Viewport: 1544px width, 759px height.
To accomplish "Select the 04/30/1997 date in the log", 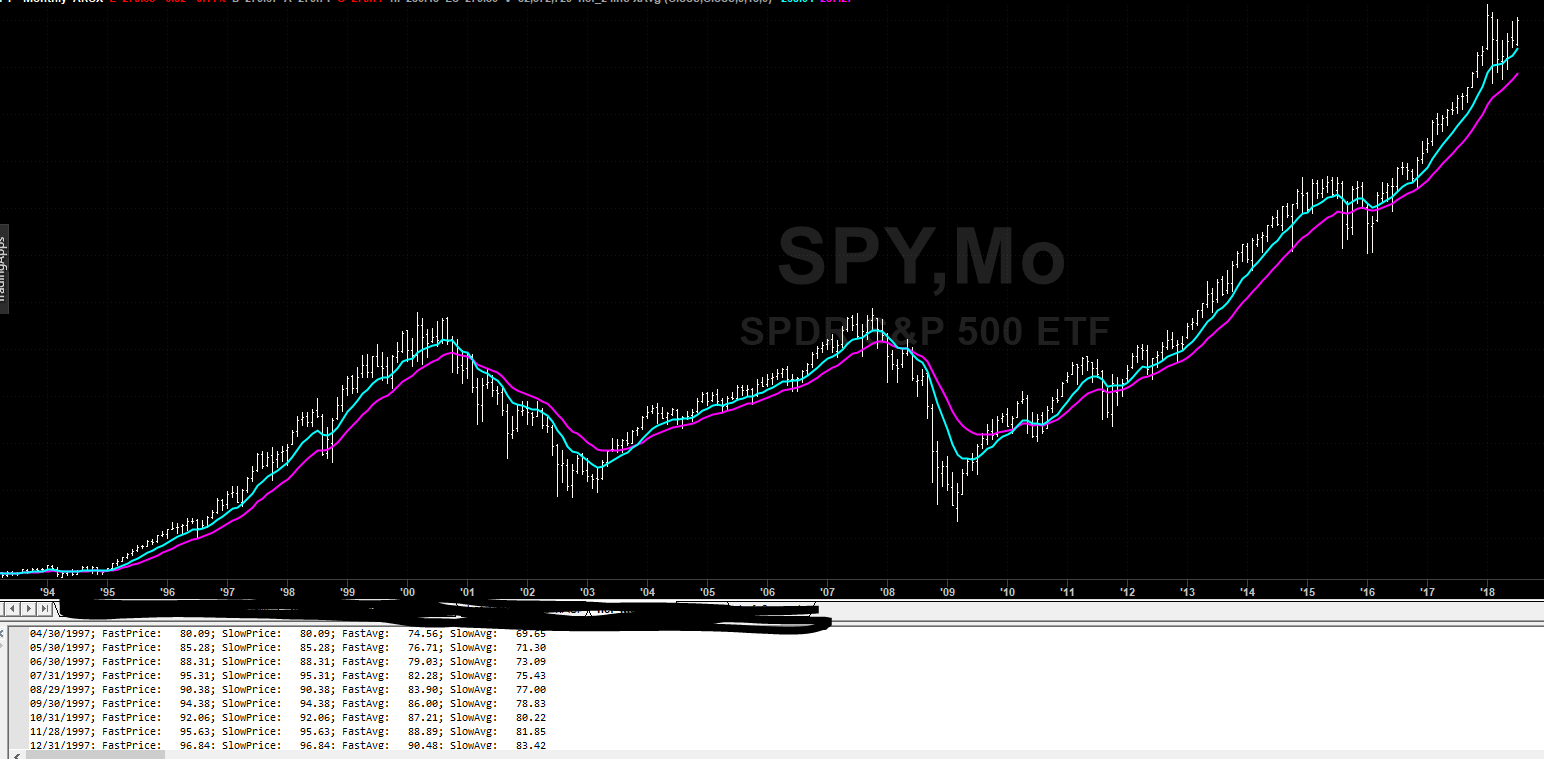I will click(62, 633).
